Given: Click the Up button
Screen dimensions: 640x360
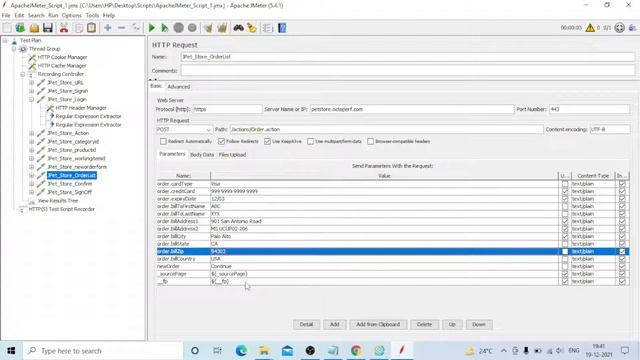Looking at the screenshot, I should tap(452, 324).
